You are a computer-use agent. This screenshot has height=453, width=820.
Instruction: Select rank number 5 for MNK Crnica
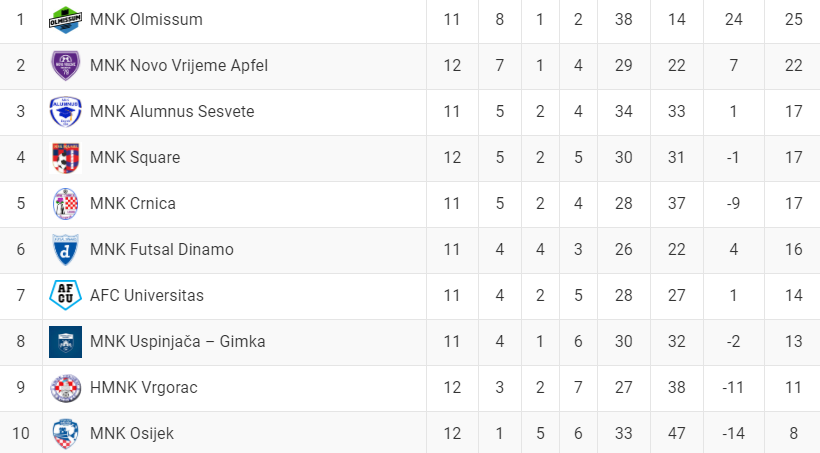point(21,203)
